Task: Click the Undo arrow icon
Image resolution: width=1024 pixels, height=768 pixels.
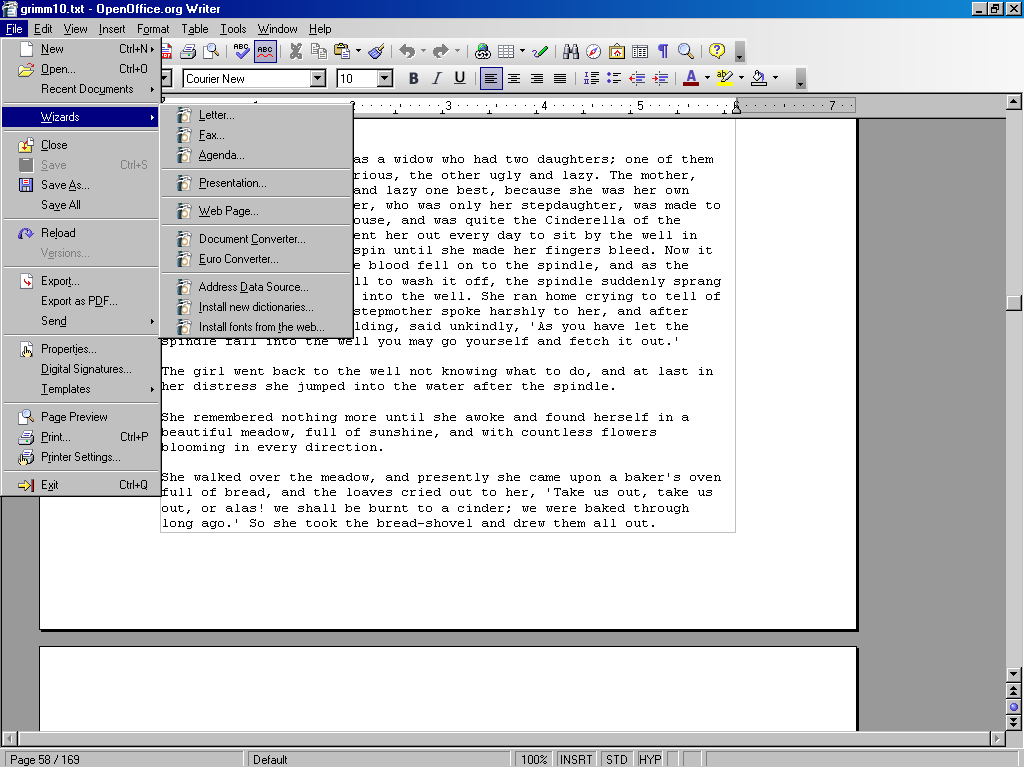Action: coord(408,51)
